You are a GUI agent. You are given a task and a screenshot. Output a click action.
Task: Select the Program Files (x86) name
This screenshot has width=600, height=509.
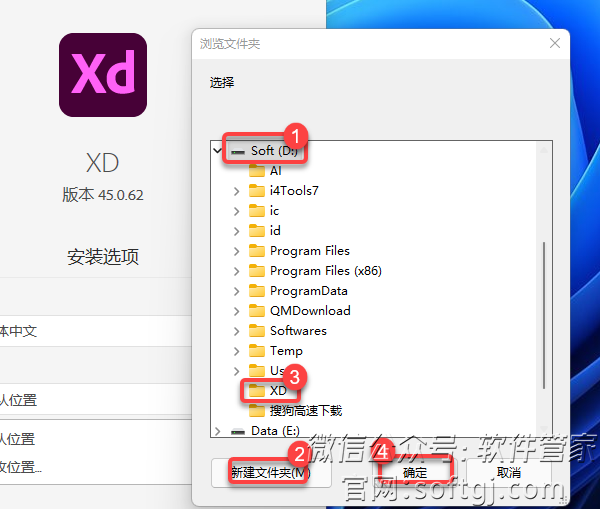[326, 271]
